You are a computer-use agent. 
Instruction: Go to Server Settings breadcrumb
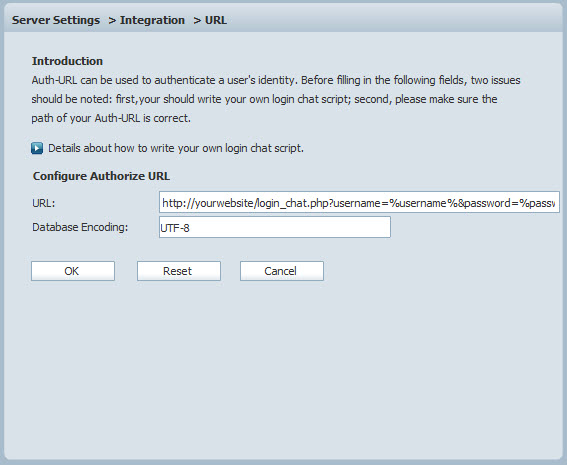[x=56, y=20]
